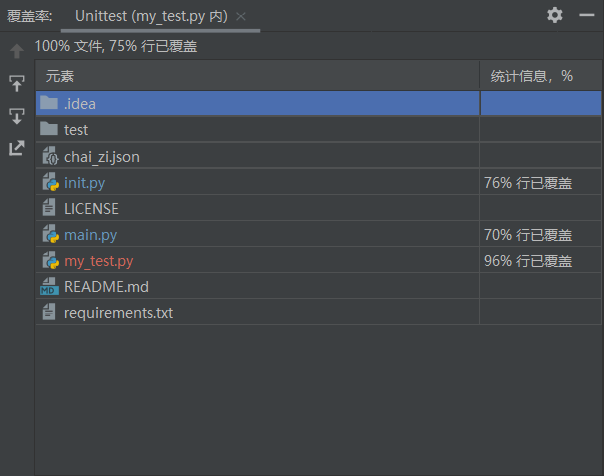This screenshot has width=604, height=476.
Task: Click the flatten packages toolbar icon
Action: pyautogui.click(x=16, y=83)
